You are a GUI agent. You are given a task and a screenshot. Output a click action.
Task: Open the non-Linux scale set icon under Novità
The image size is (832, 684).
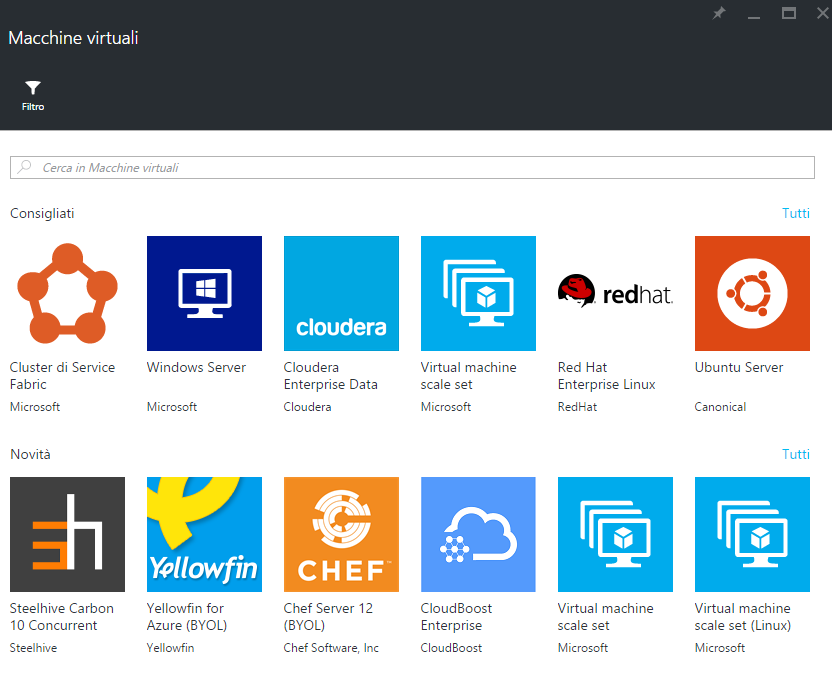pos(615,534)
